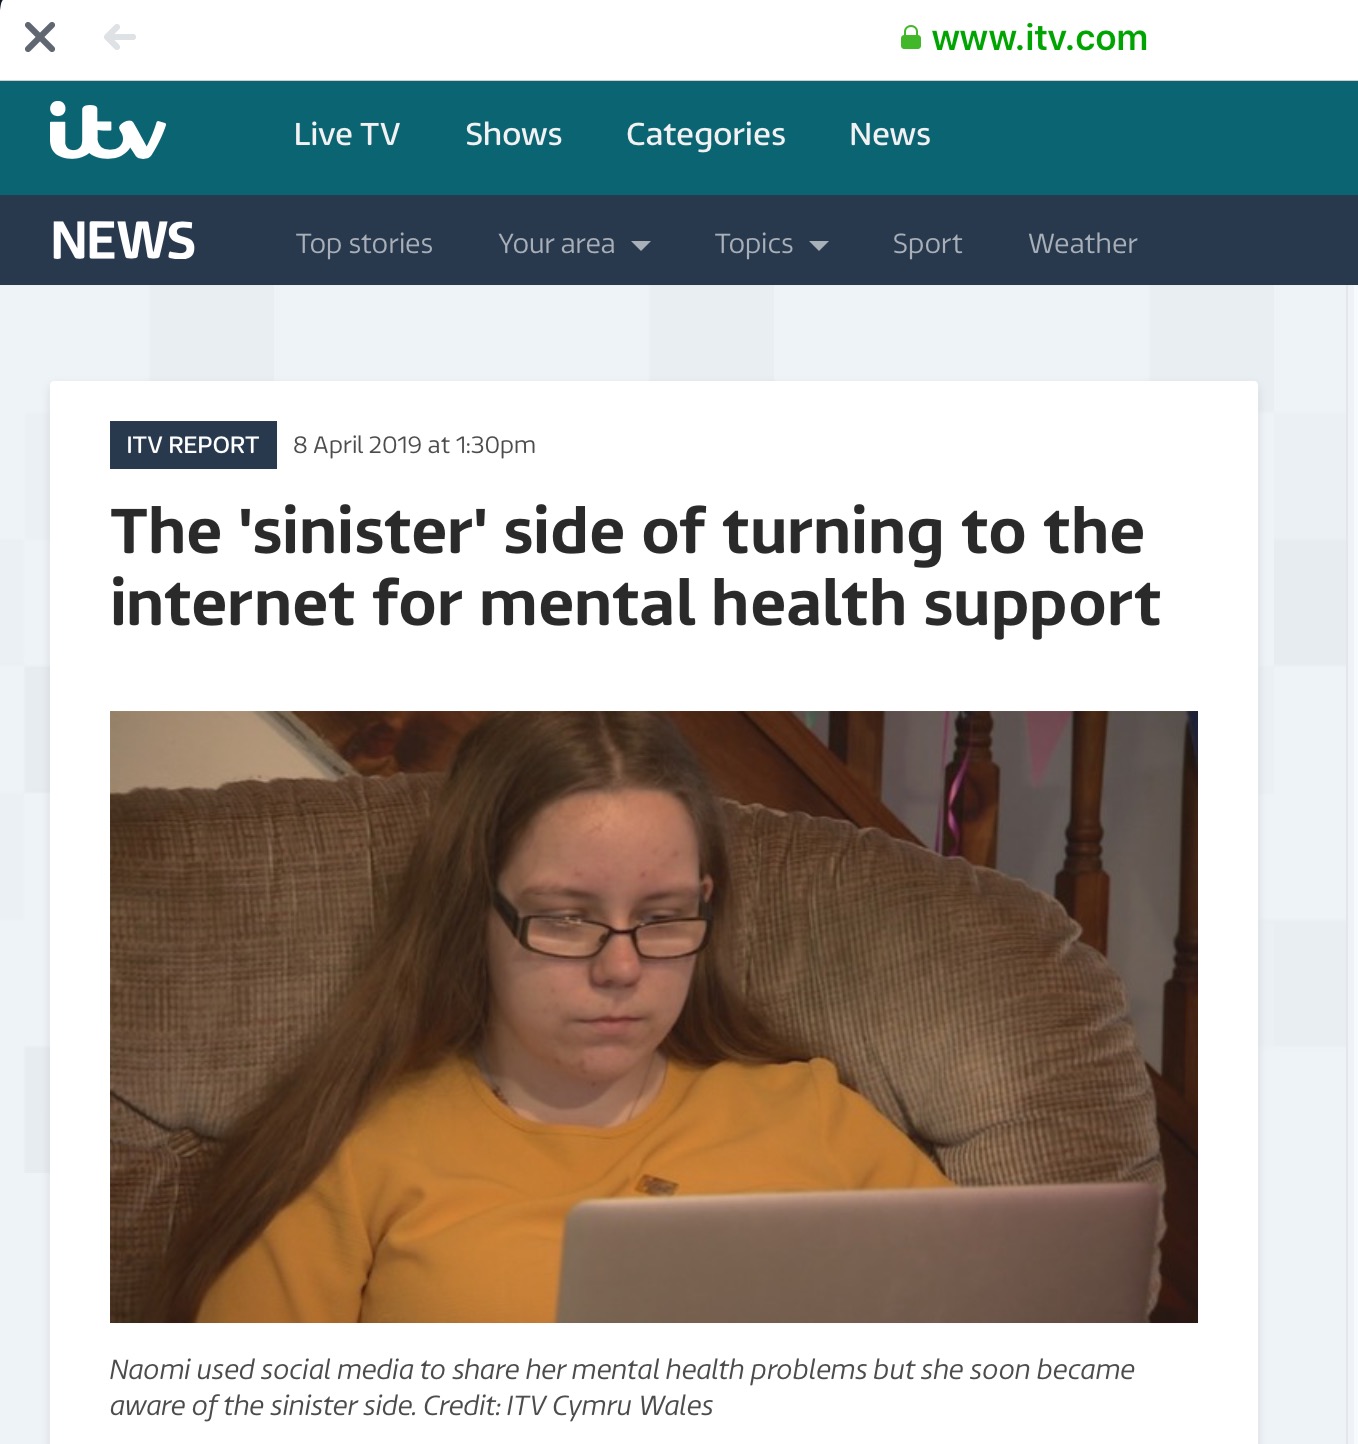Expand the Your area dropdown arrow
The height and width of the screenshot is (1444, 1358).
coord(641,246)
